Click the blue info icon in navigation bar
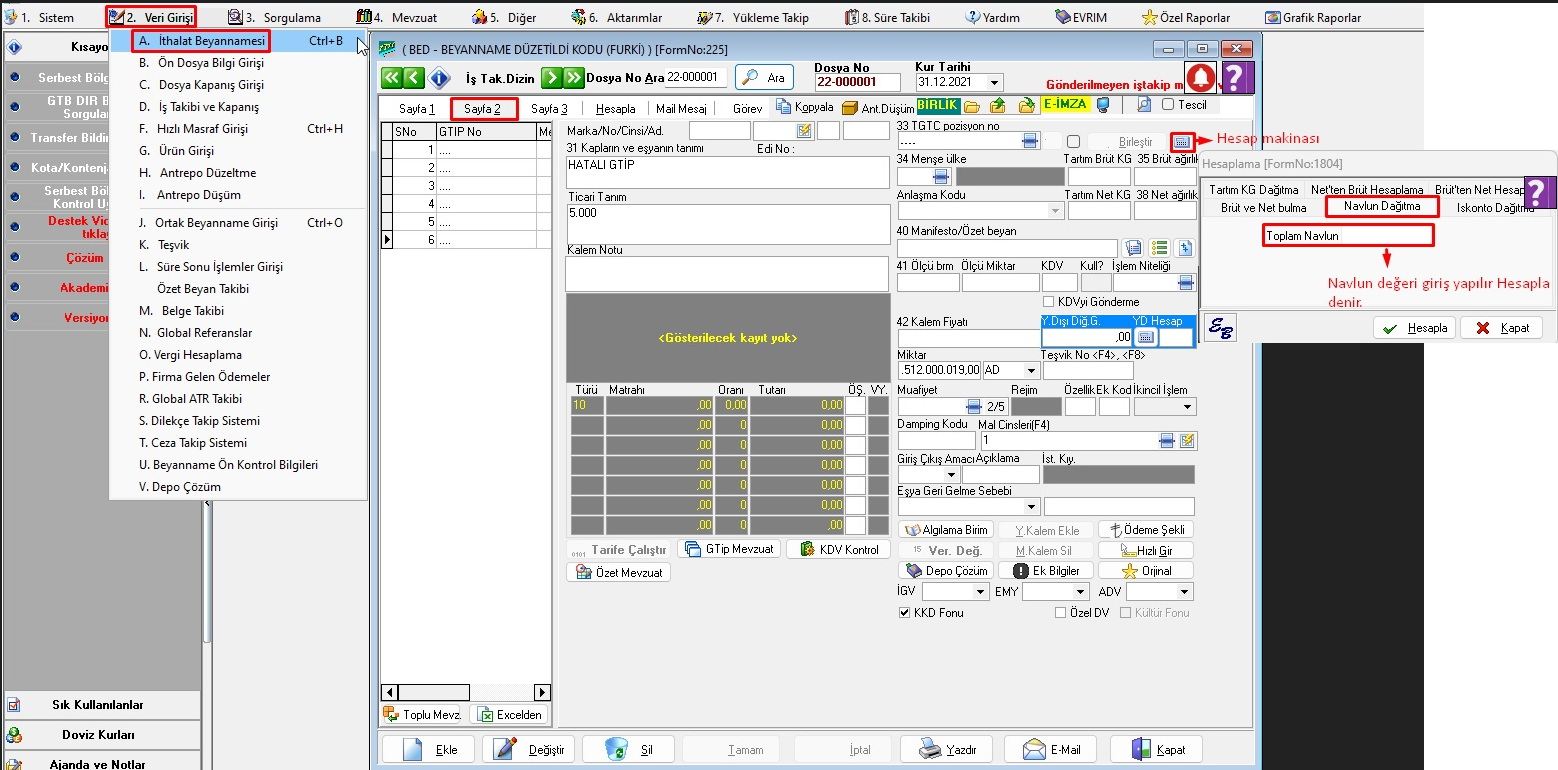This screenshot has height=770, width=1558. (439, 78)
